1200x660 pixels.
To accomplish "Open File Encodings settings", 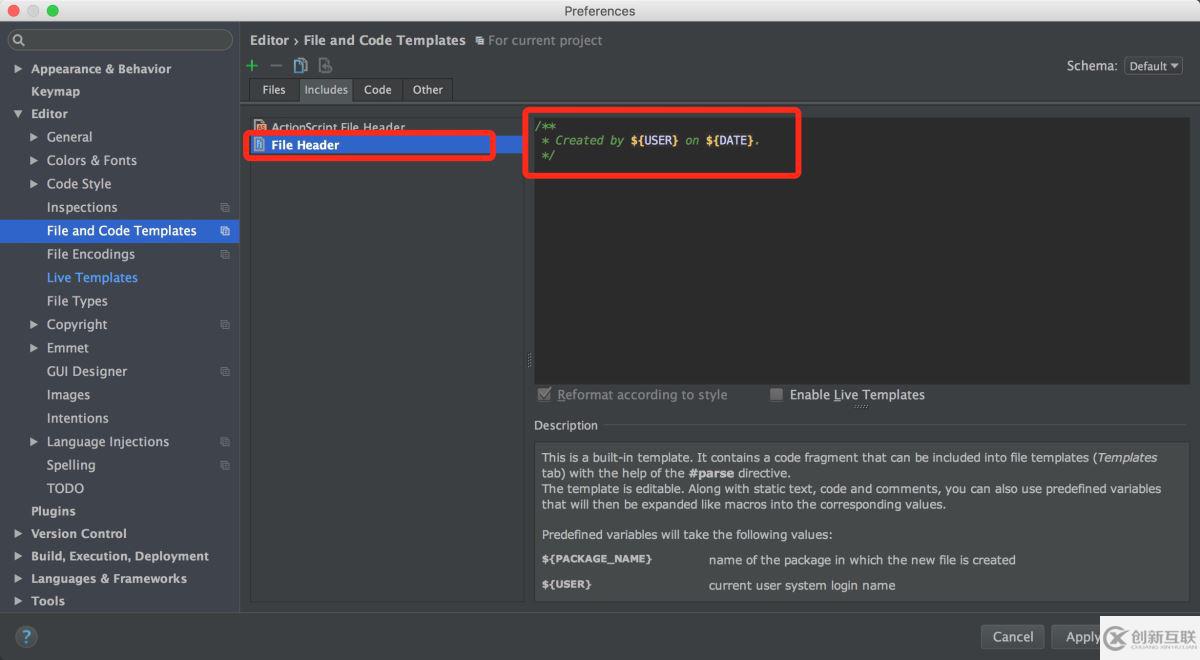I will [91, 255].
